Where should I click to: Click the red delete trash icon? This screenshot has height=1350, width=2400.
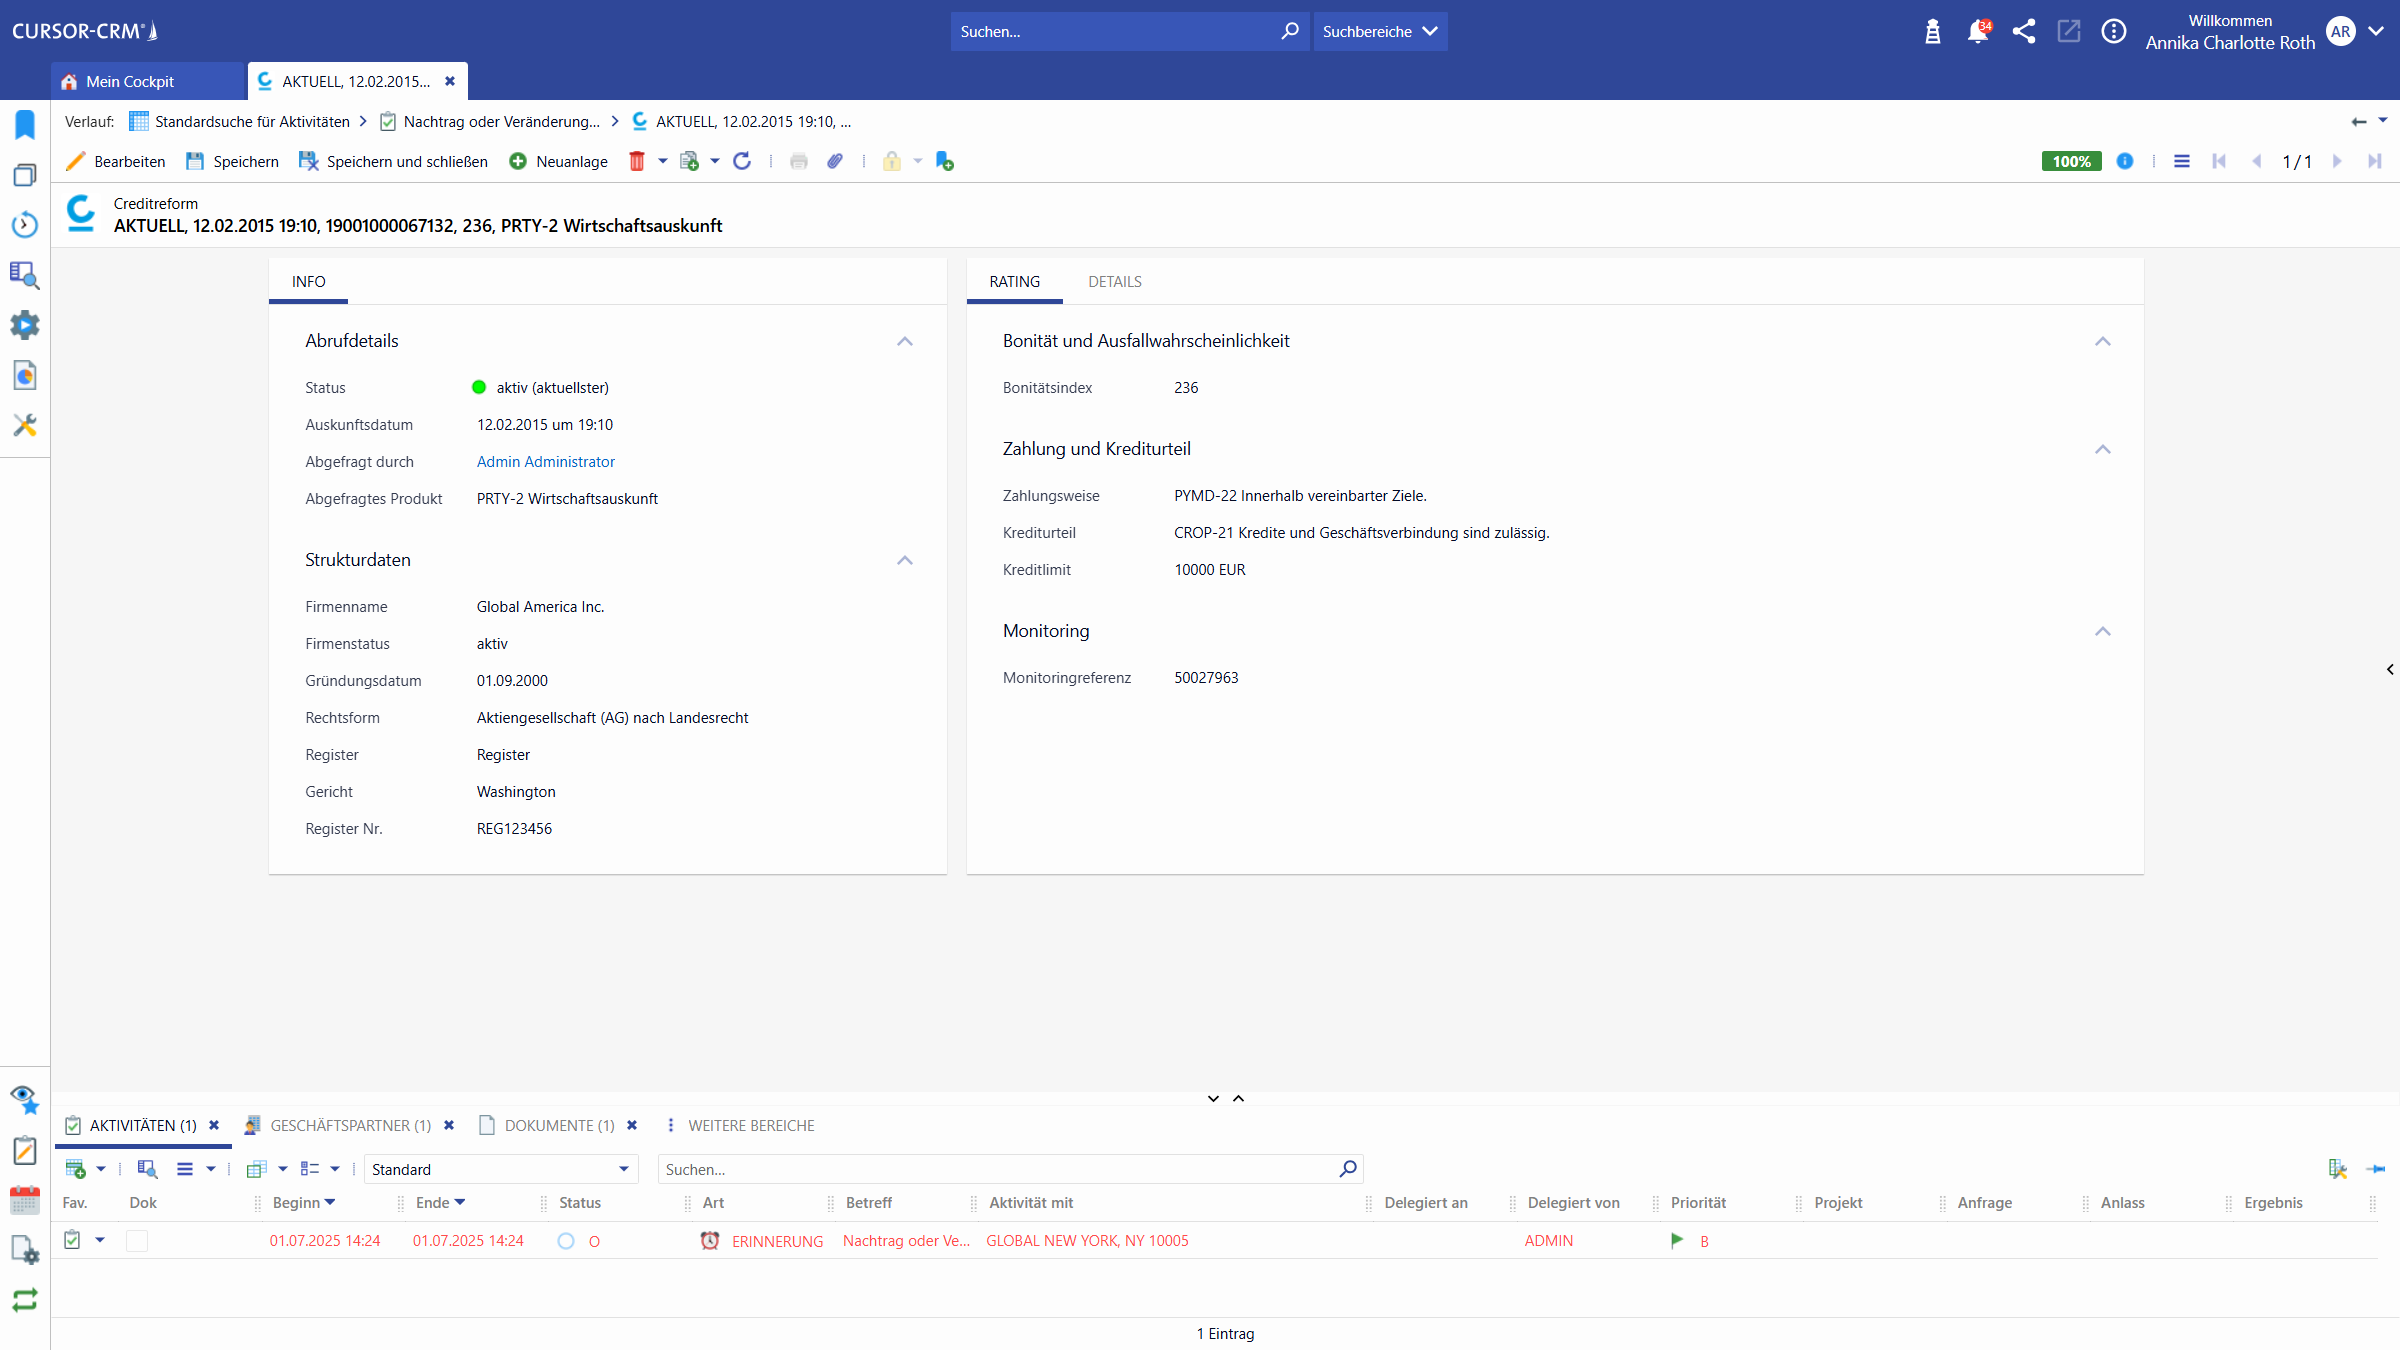click(637, 161)
